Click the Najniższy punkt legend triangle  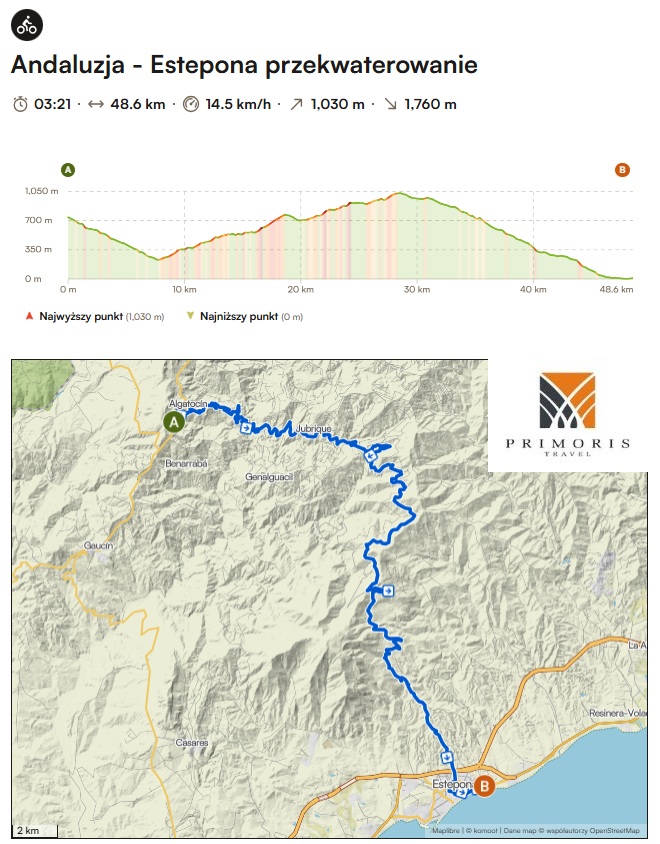(190, 316)
